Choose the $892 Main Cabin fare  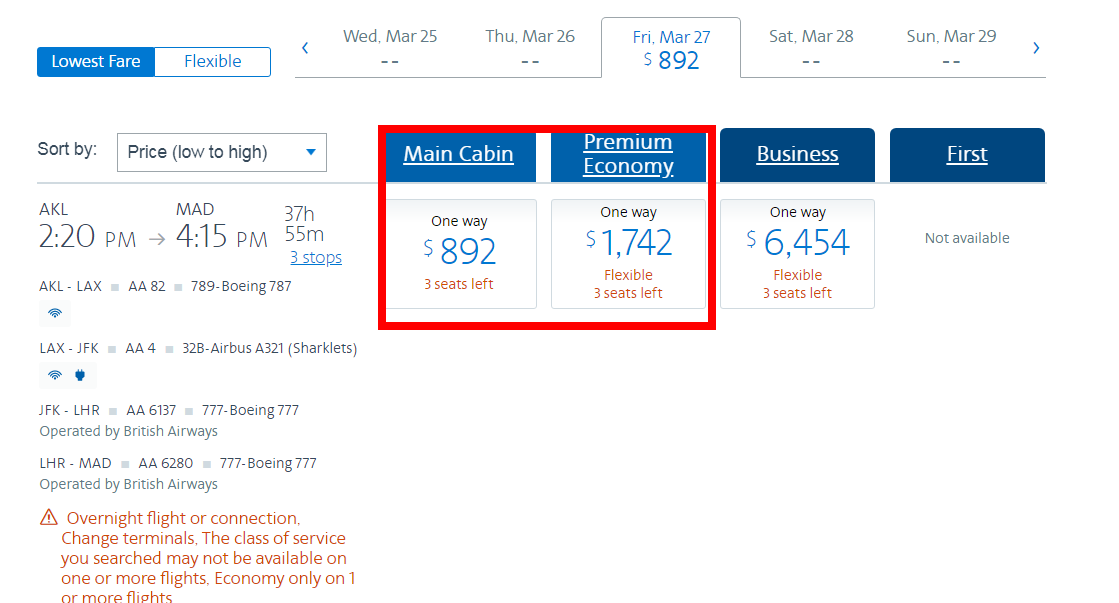459,253
